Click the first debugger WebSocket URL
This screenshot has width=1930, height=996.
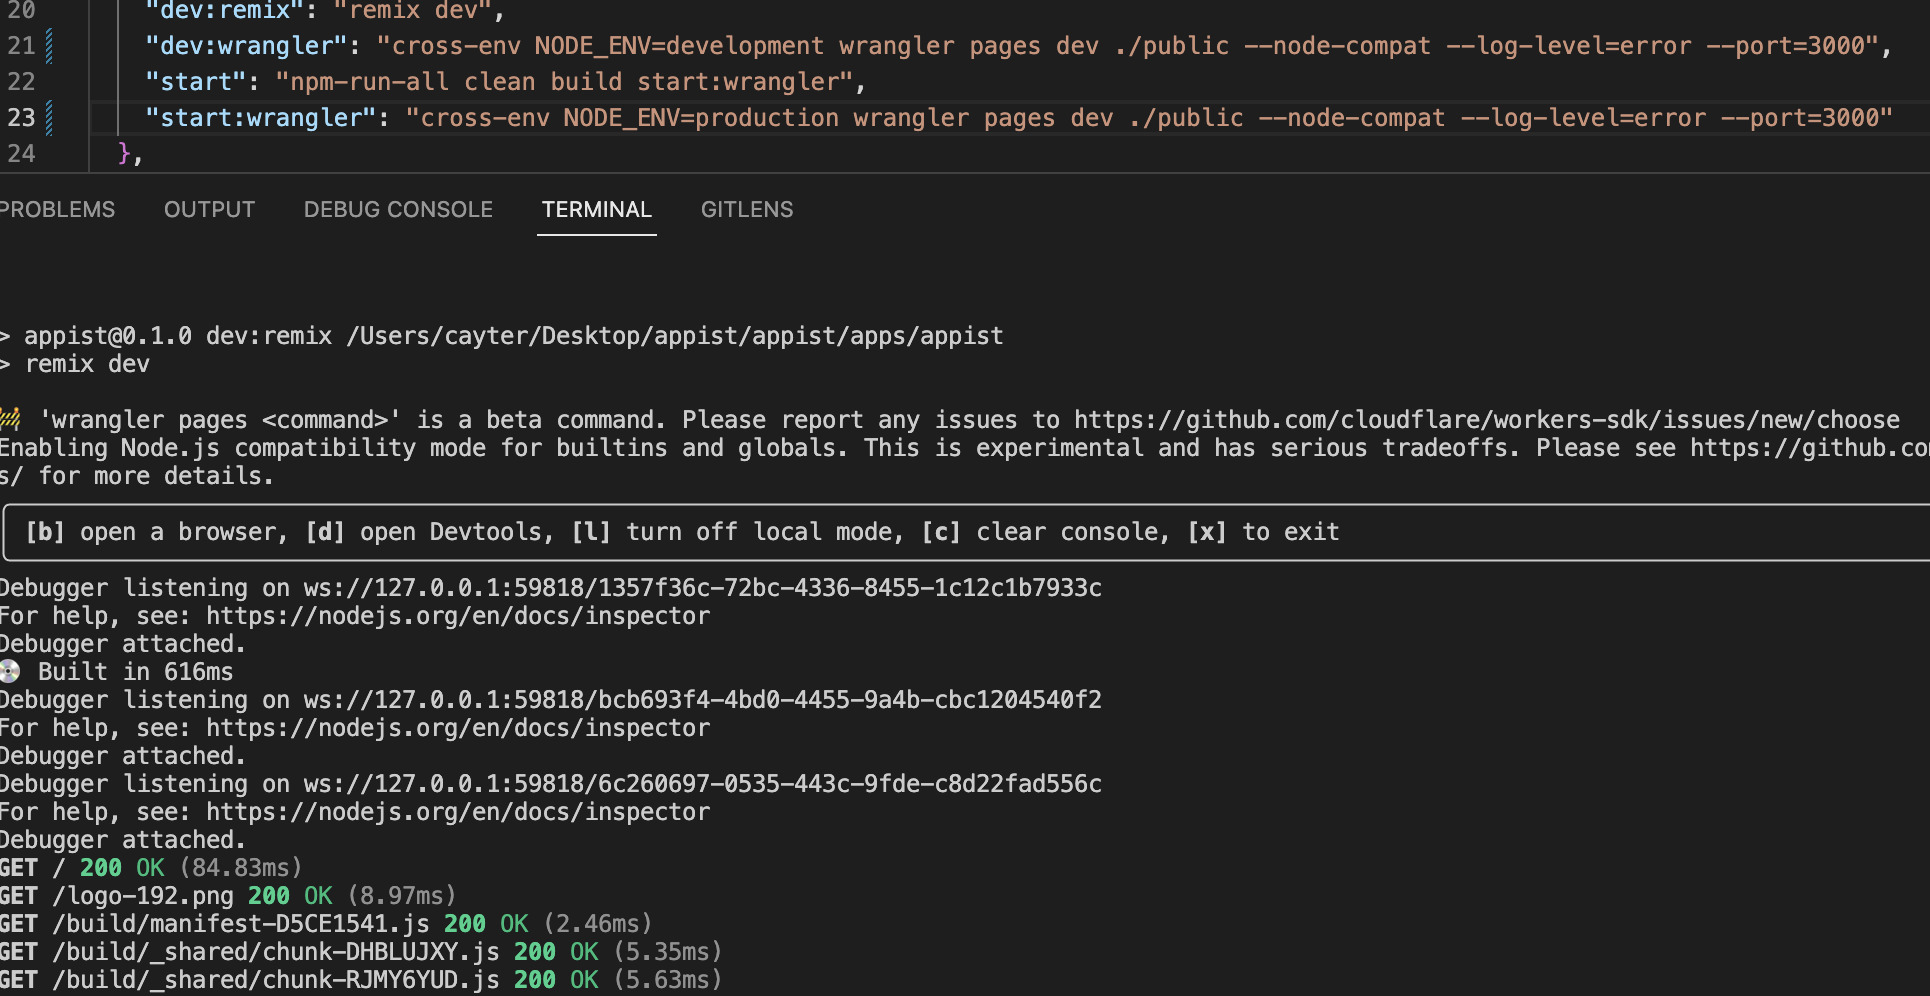click(702, 587)
